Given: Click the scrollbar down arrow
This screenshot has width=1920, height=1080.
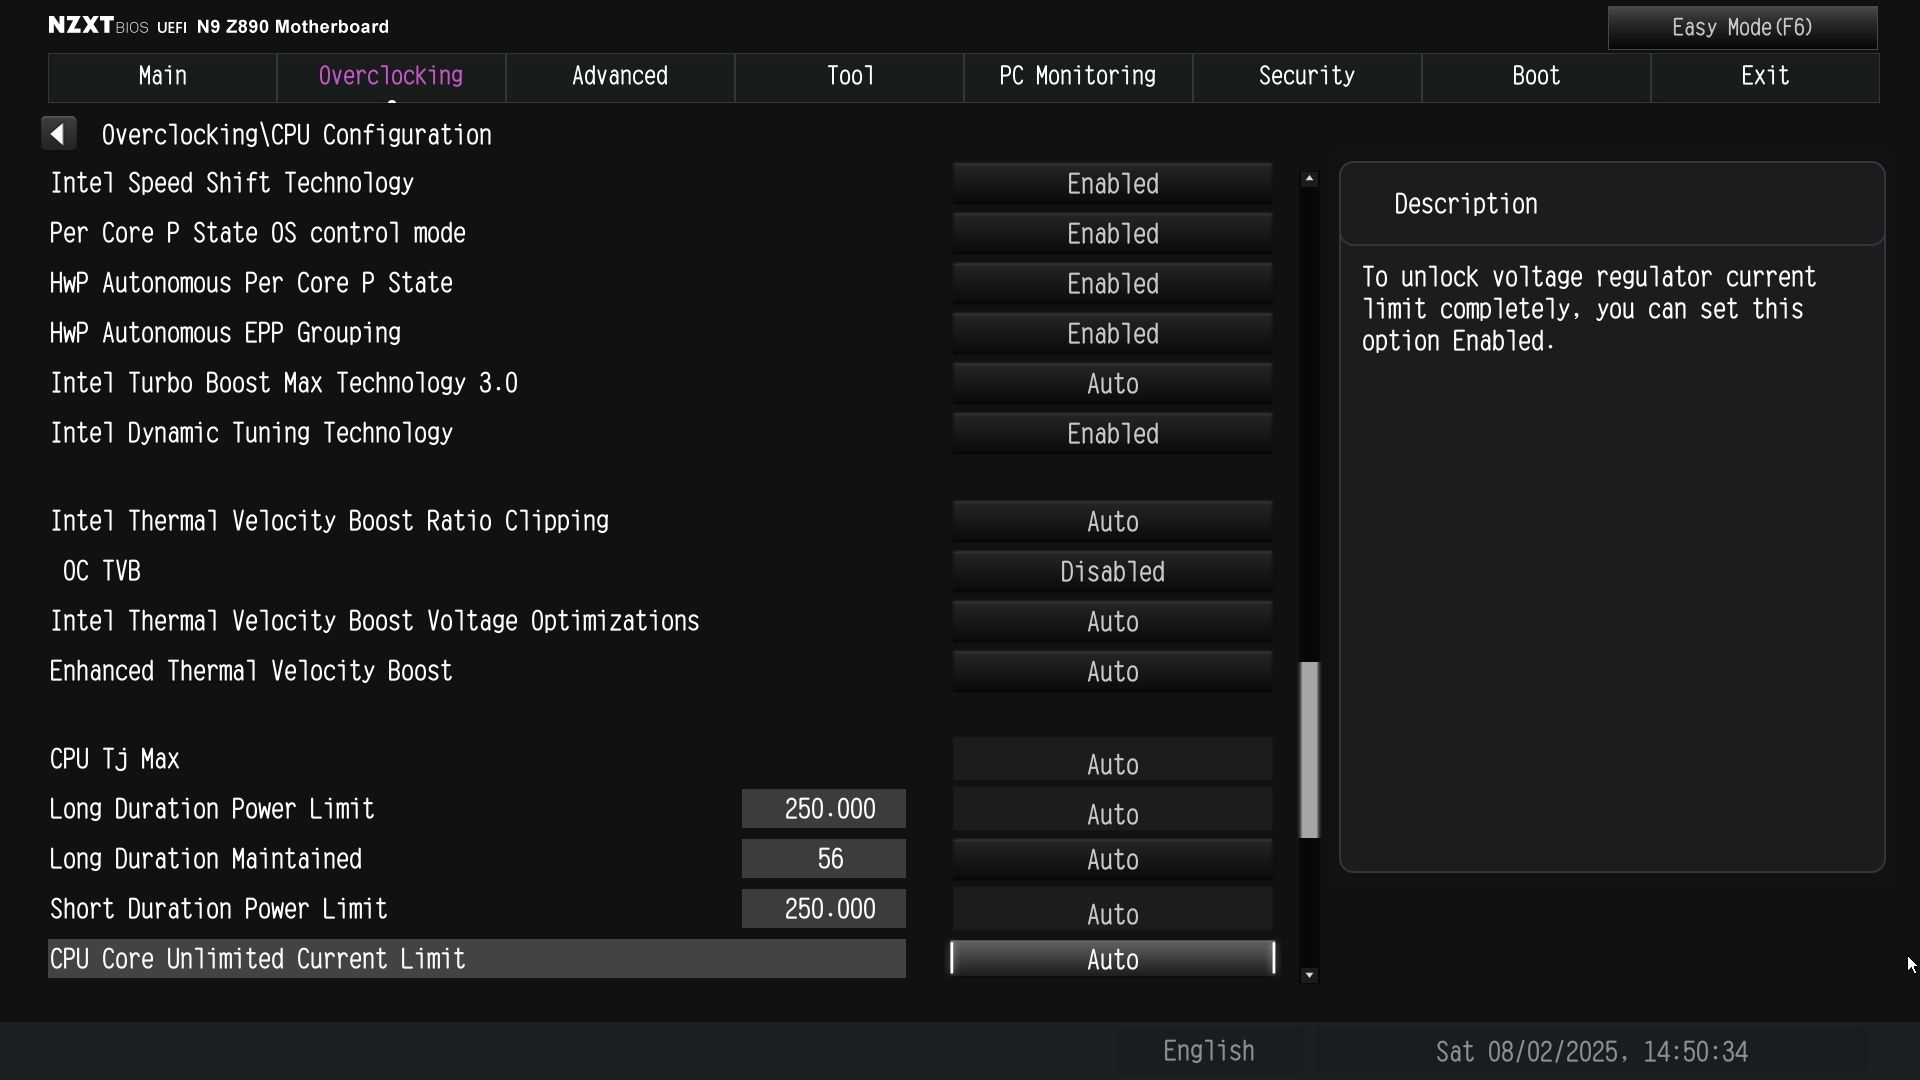Looking at the screenshot, I should click(1309, 975).
